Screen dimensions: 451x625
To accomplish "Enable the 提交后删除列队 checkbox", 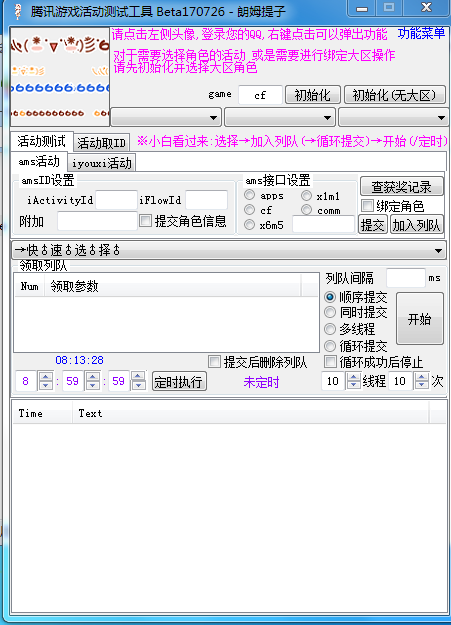I will 214,362.
